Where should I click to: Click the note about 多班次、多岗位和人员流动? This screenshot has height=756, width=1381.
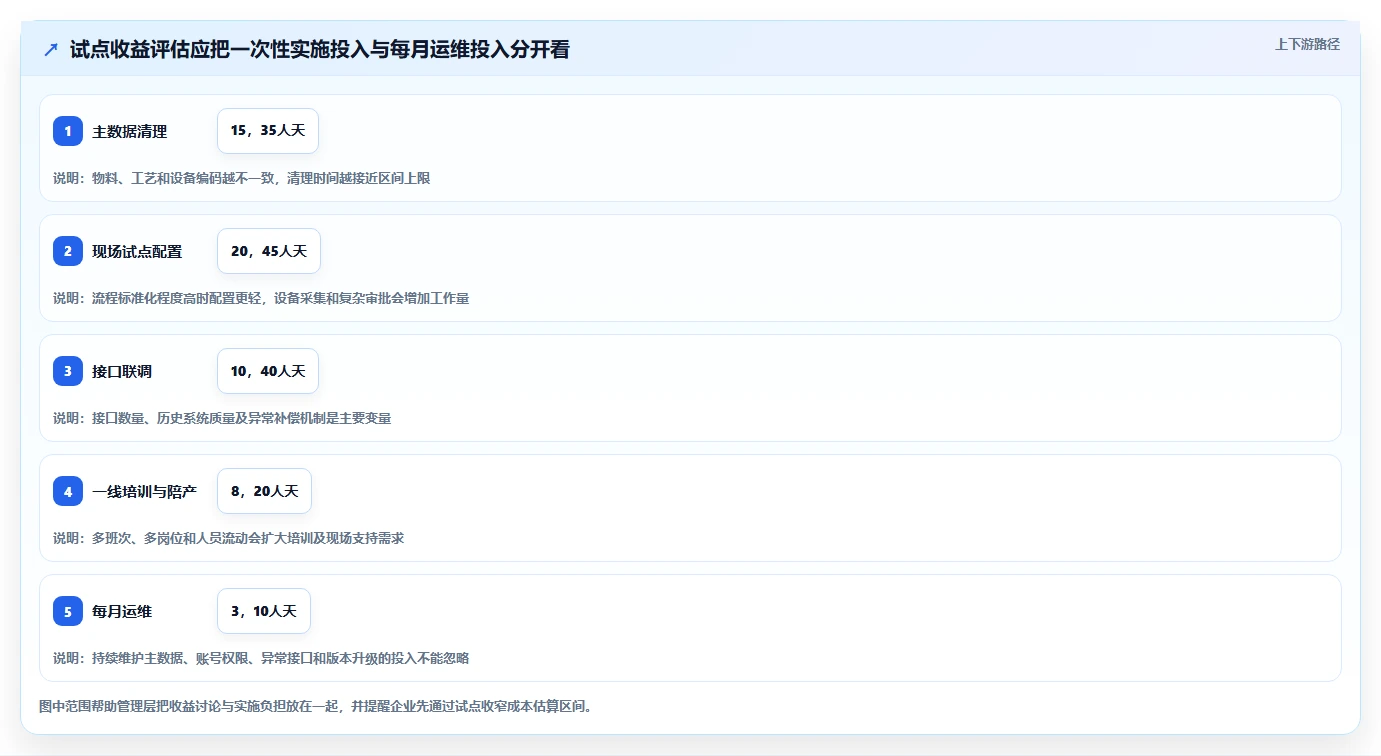pos(228,538)
